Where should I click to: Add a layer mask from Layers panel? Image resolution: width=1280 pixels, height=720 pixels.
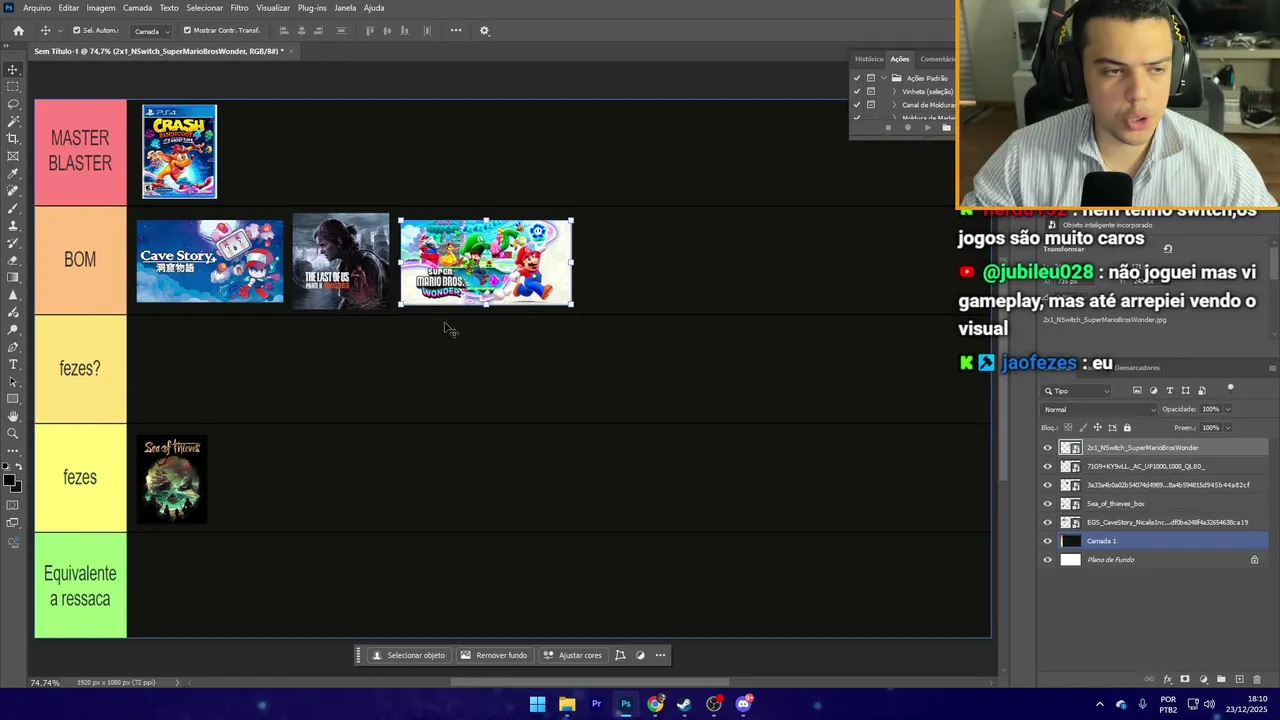[1185, 680]
